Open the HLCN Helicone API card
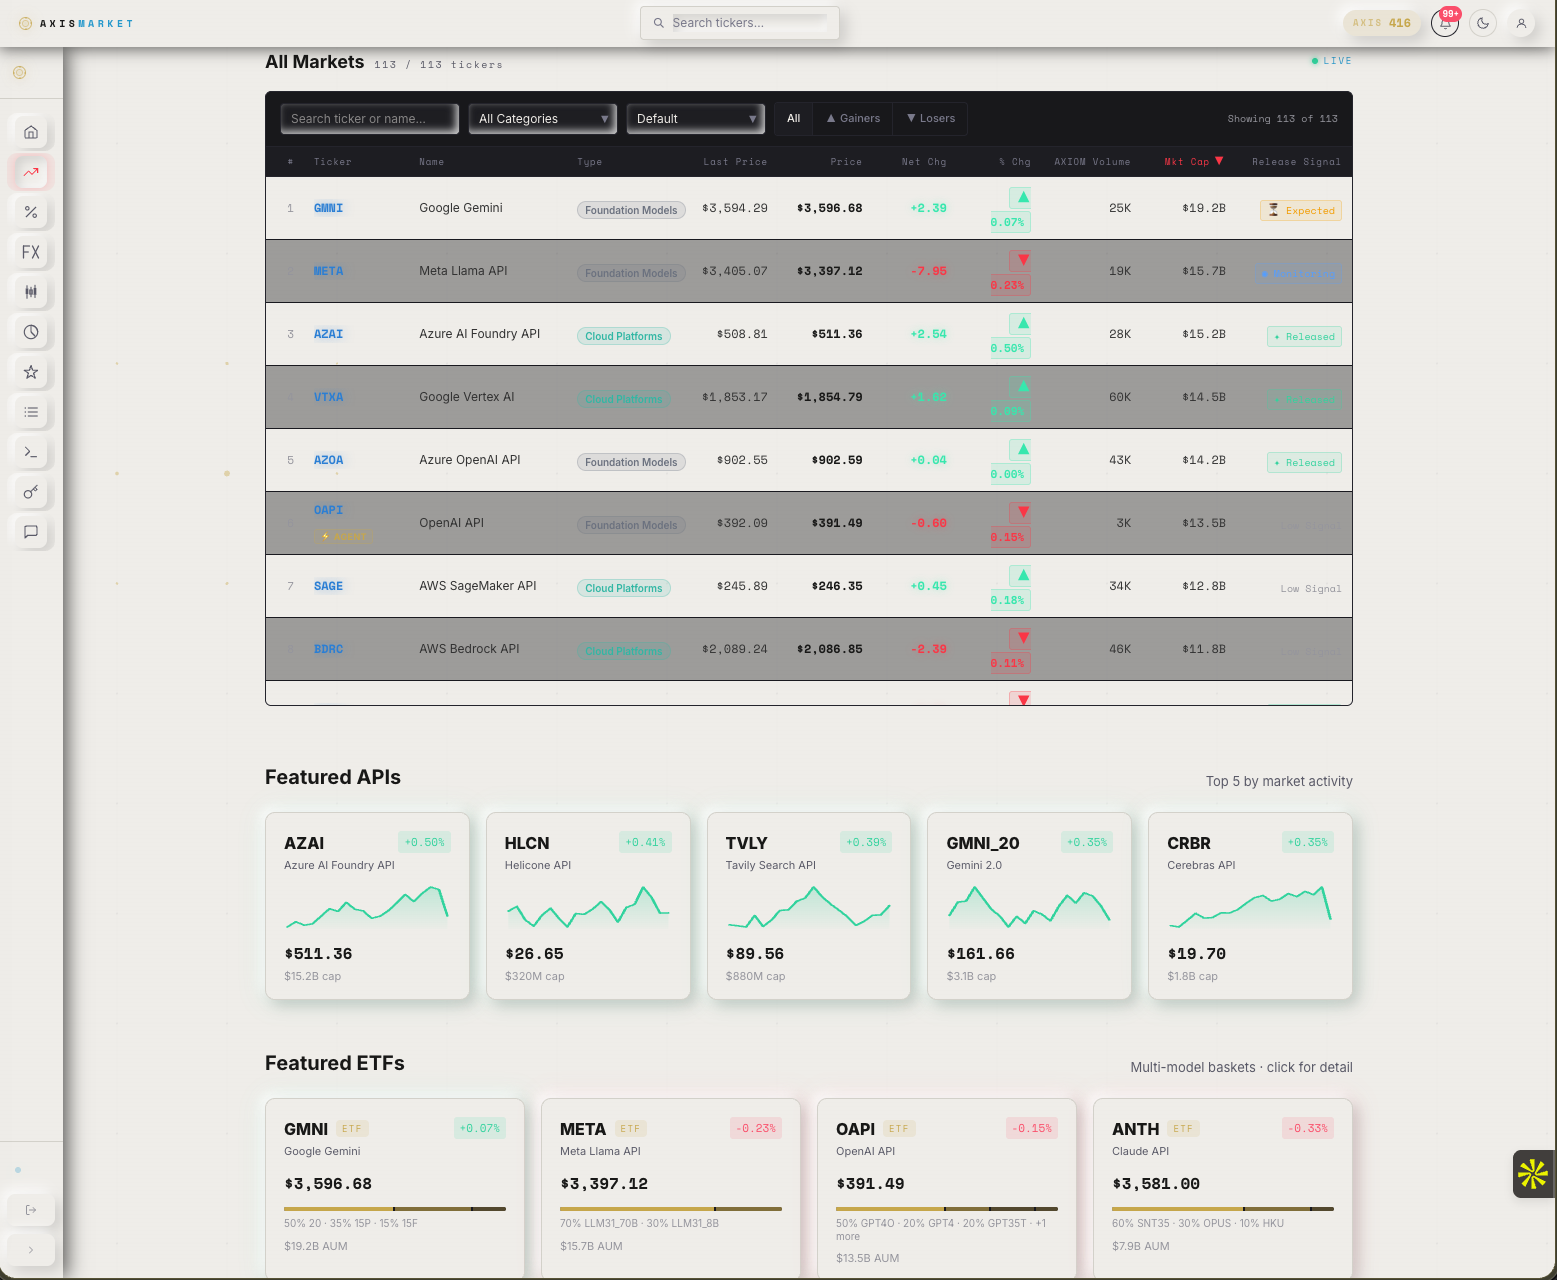Viewport: 1557px width, 1280px height. pyautogui.click(x=588, y=906)
